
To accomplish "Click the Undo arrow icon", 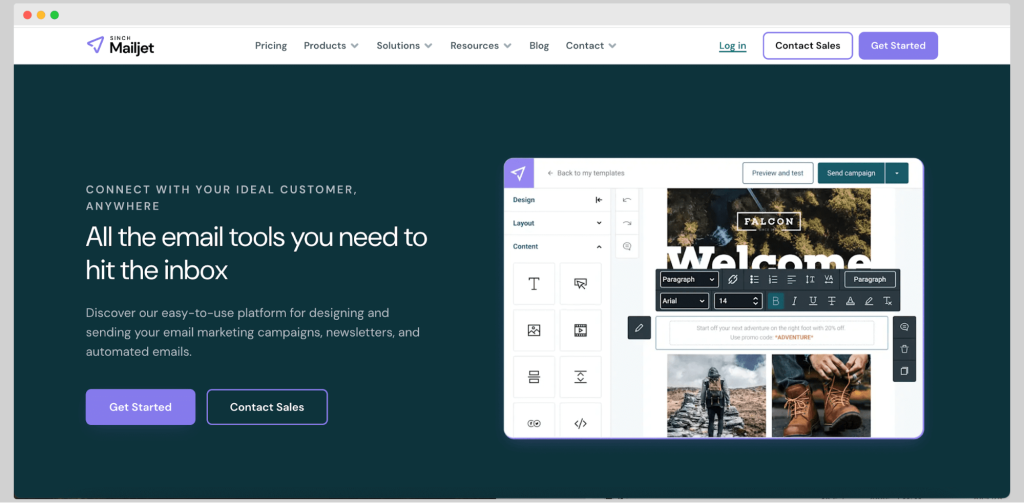I will point(627,200).
